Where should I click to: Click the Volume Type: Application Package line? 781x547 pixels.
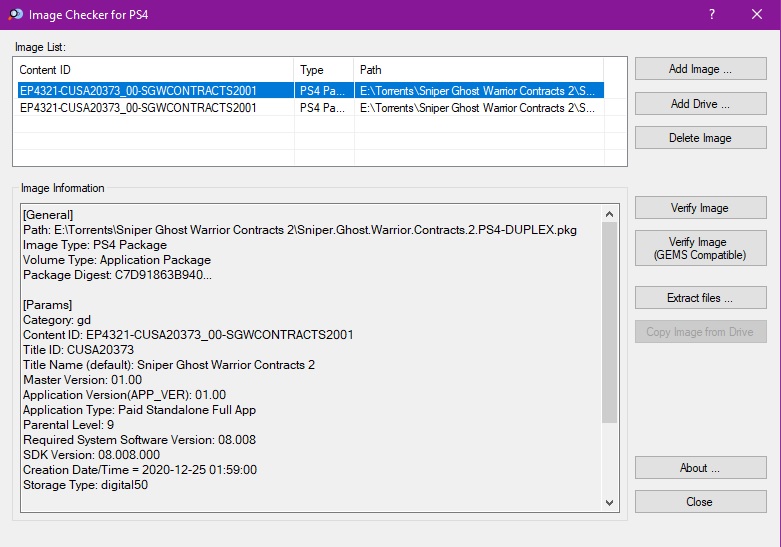(117, 260)
